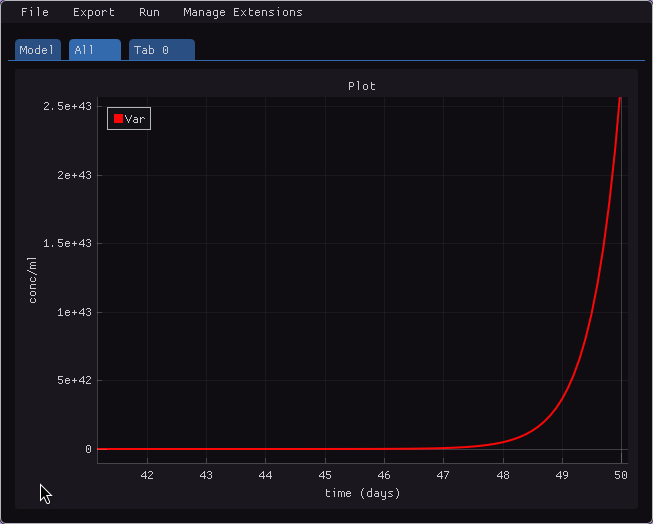Click the 0 tick on the y-axis
653x524 pixels.
pyautogui.click(x=88, y=450)
